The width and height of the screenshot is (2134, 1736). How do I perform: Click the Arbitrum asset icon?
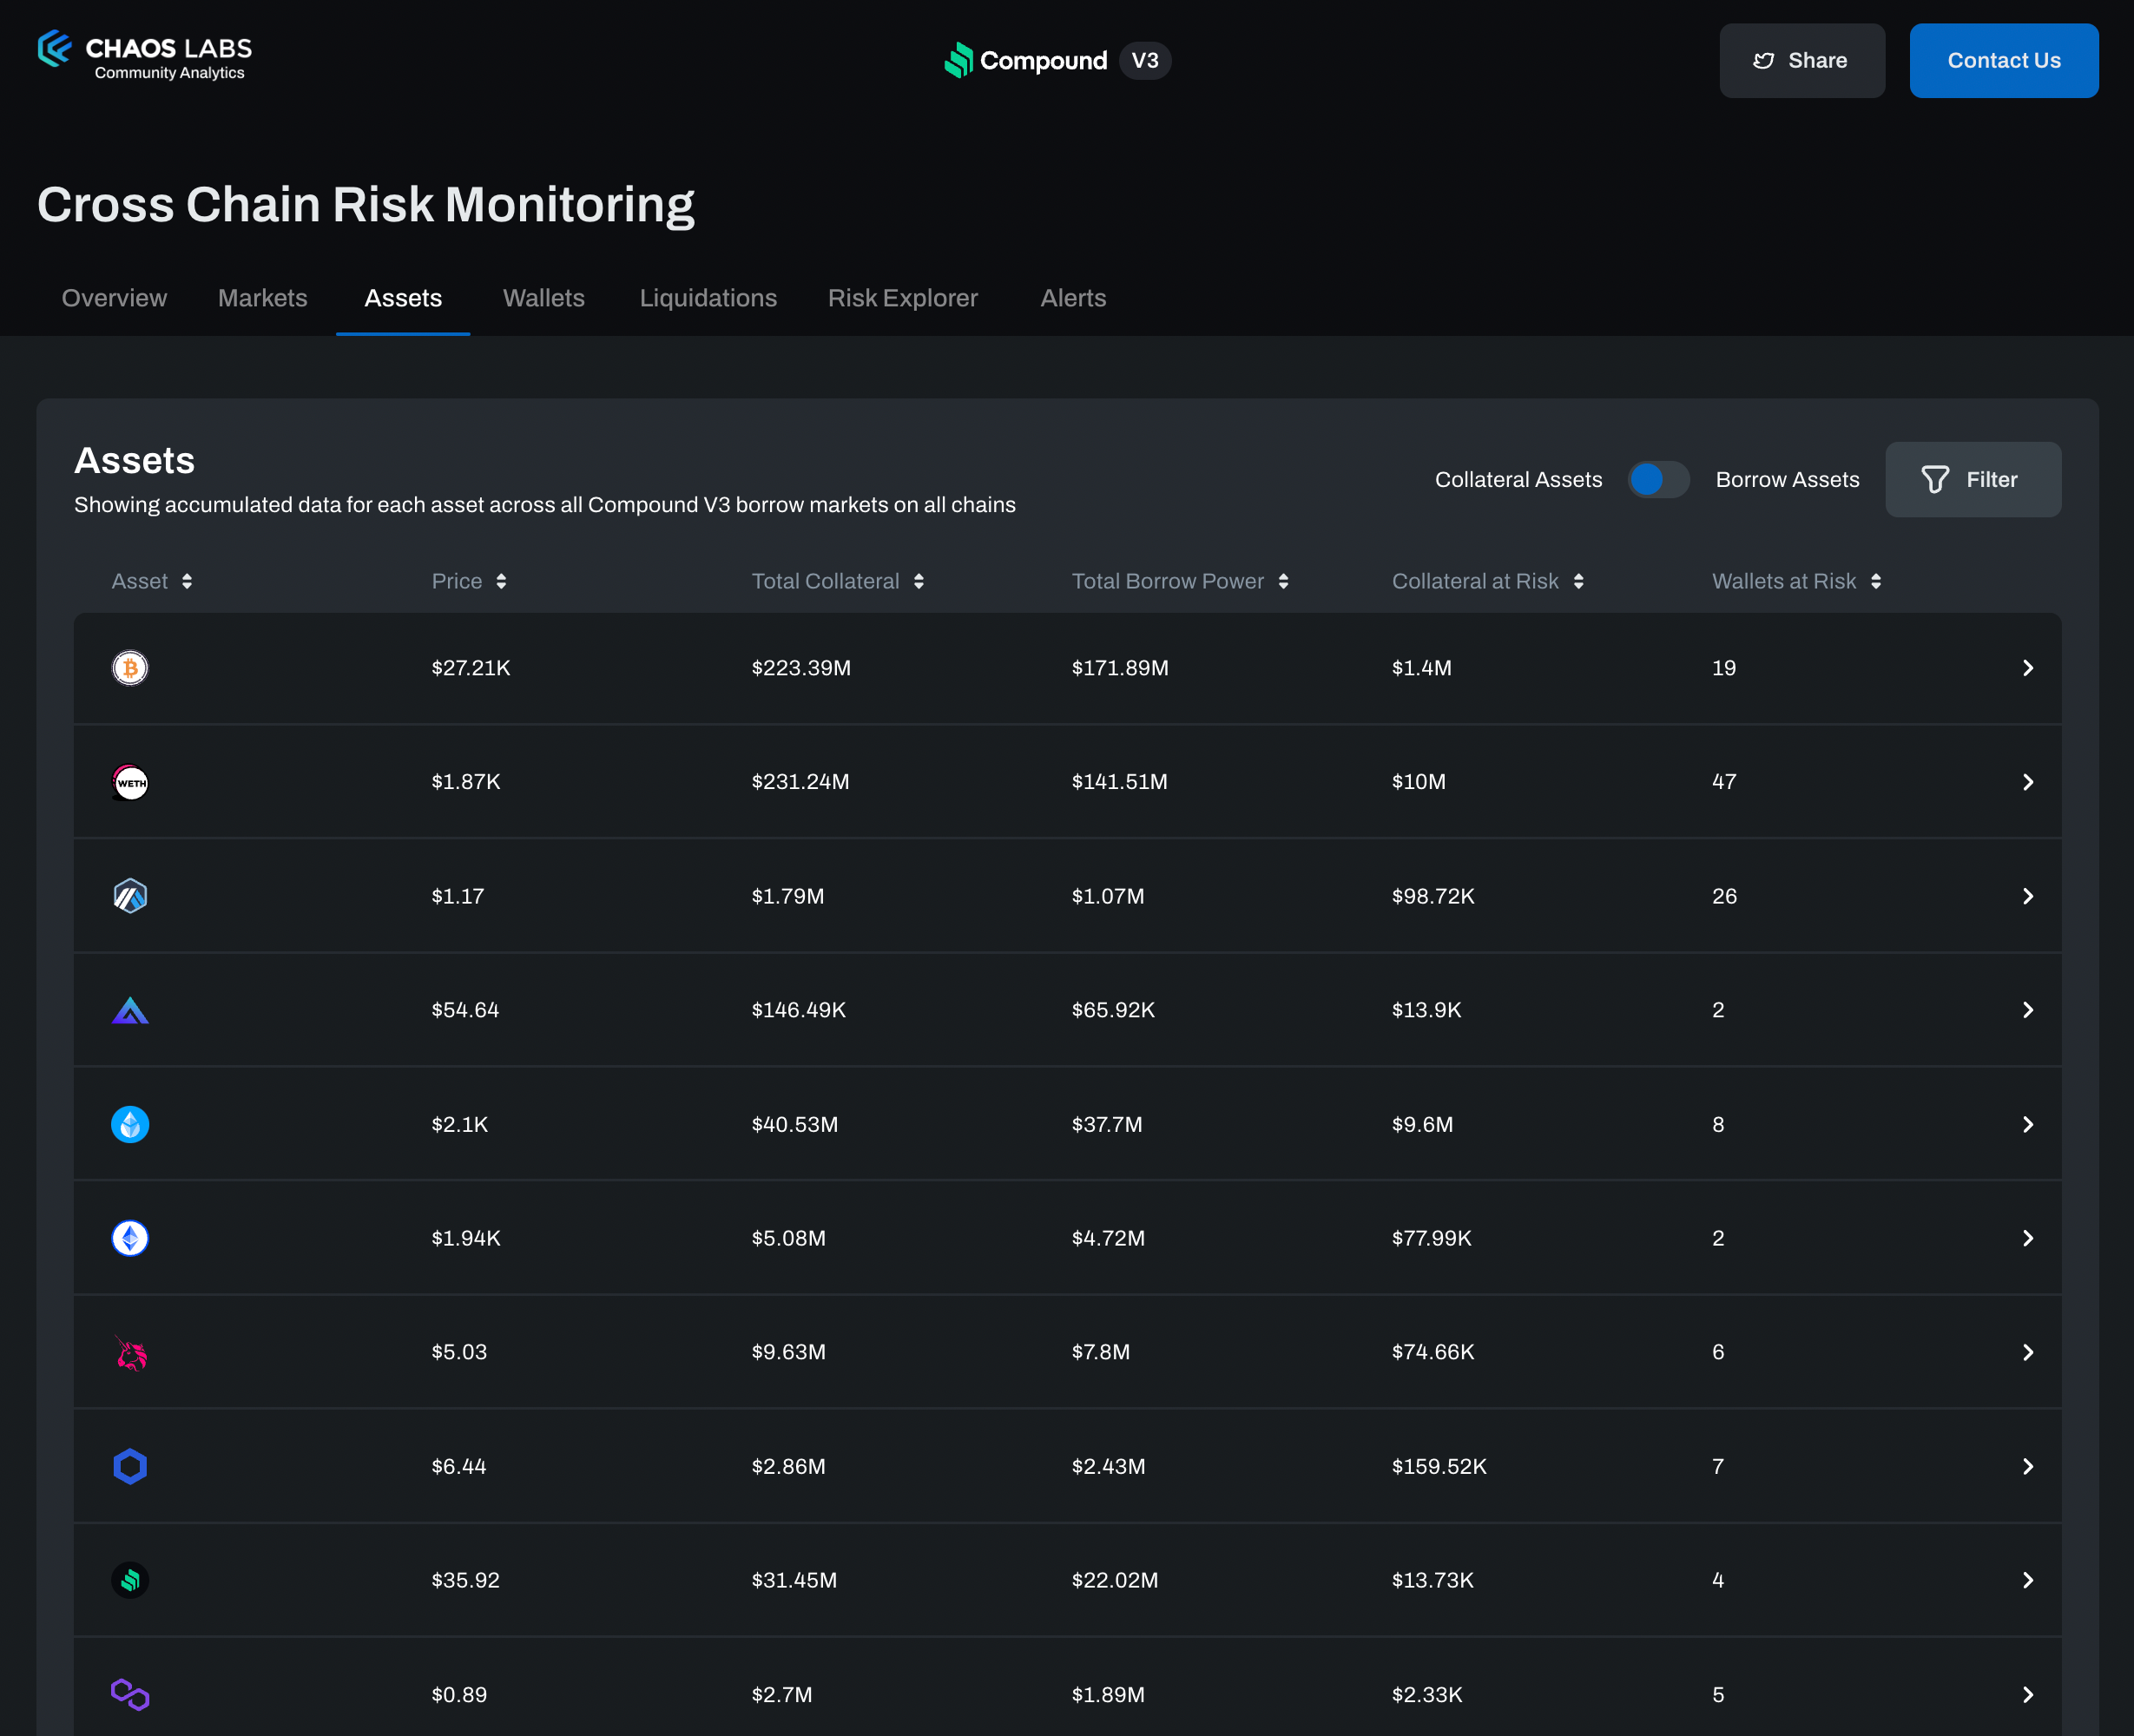coord(130,896)
